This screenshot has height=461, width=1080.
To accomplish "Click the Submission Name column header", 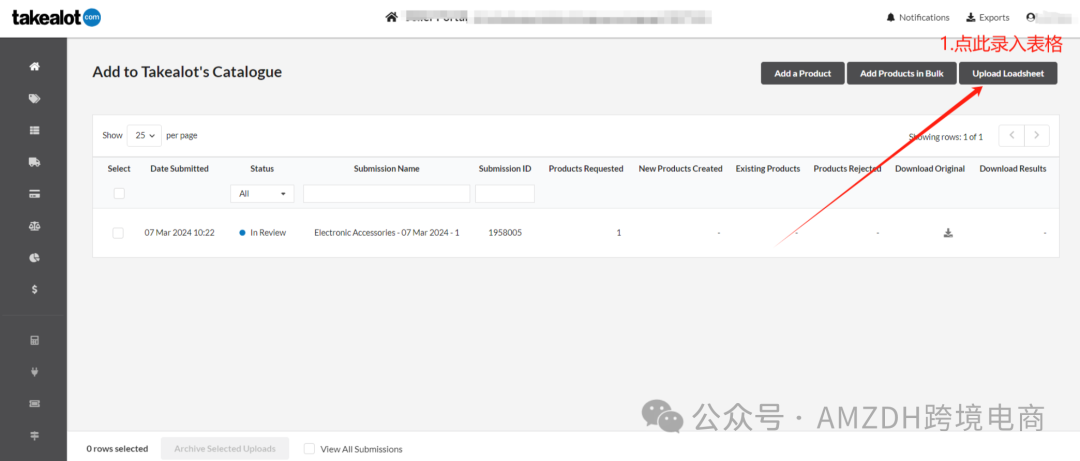I will [x=386, y=169].
